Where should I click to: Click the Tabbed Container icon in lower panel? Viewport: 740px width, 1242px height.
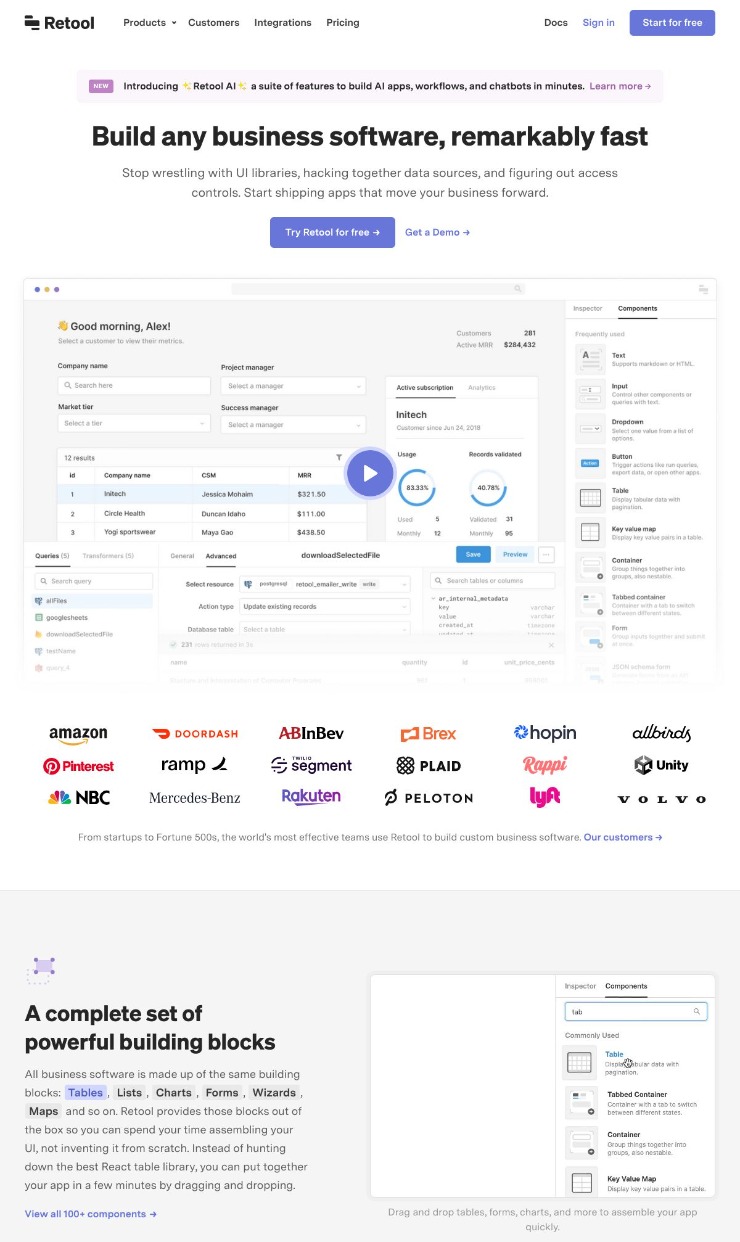[x=580, y=1103]
